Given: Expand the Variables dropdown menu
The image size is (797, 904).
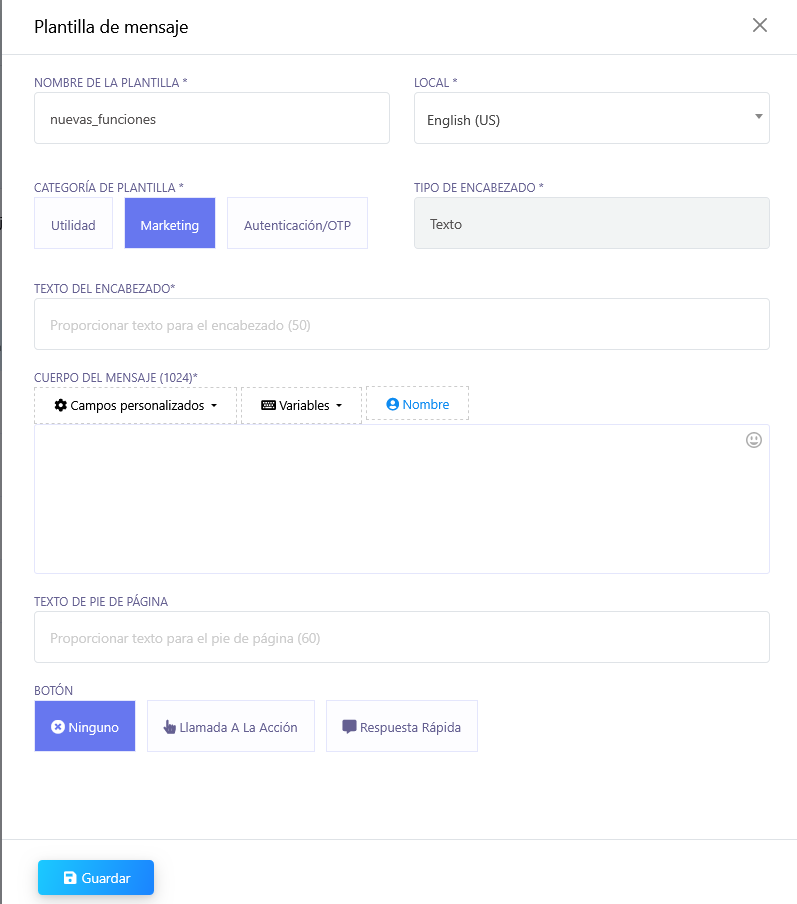Looking at the screenshot, I should point(301,406).
